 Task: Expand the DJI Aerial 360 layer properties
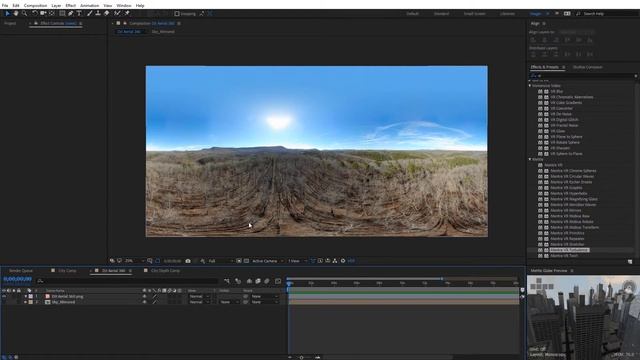[x=25, y=296]
